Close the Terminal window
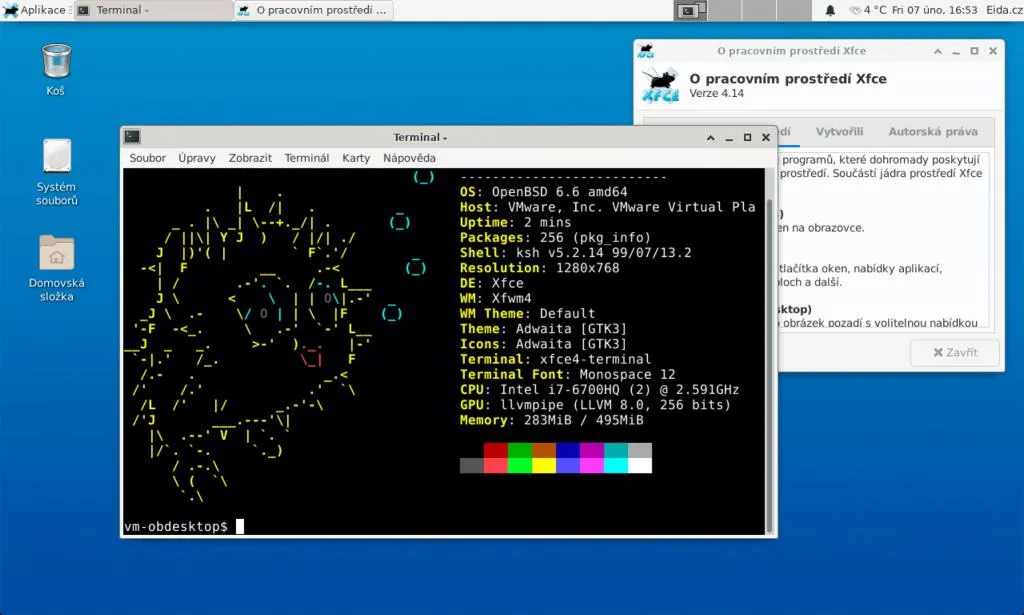 coord(766,138)
